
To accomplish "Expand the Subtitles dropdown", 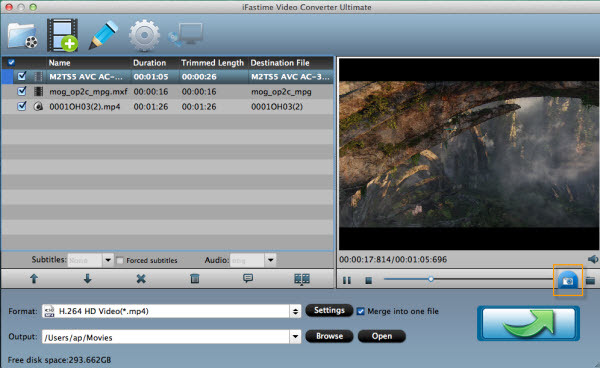I will [x=108, y=260].
